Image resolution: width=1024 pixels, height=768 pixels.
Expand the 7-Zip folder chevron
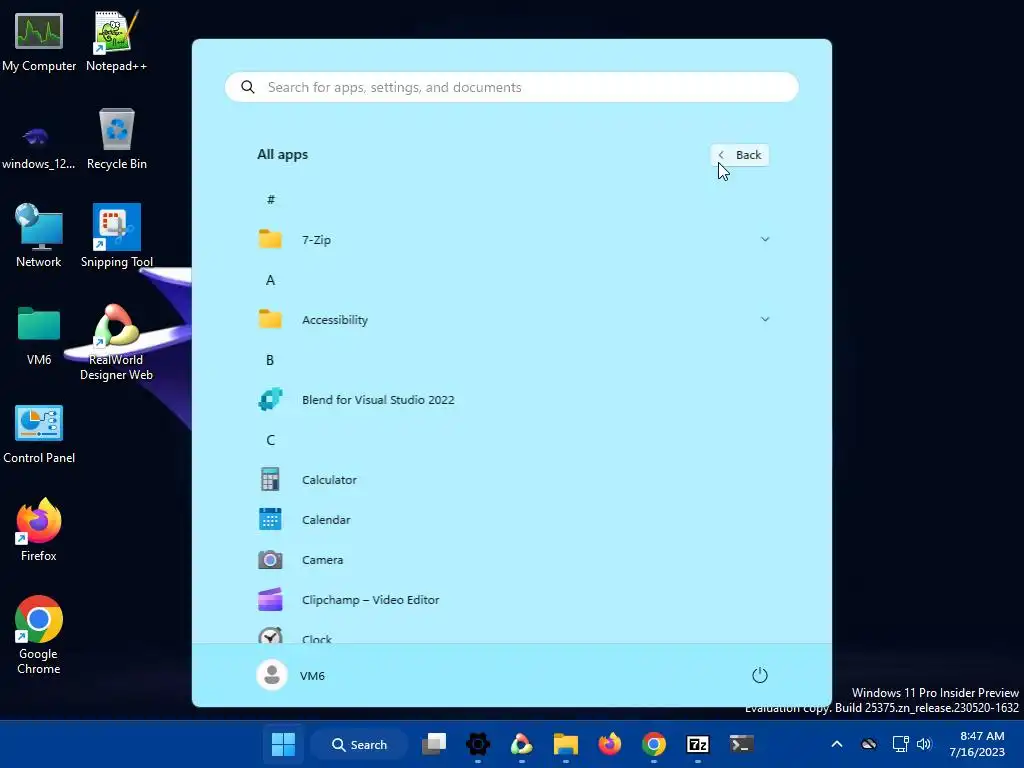765,240
